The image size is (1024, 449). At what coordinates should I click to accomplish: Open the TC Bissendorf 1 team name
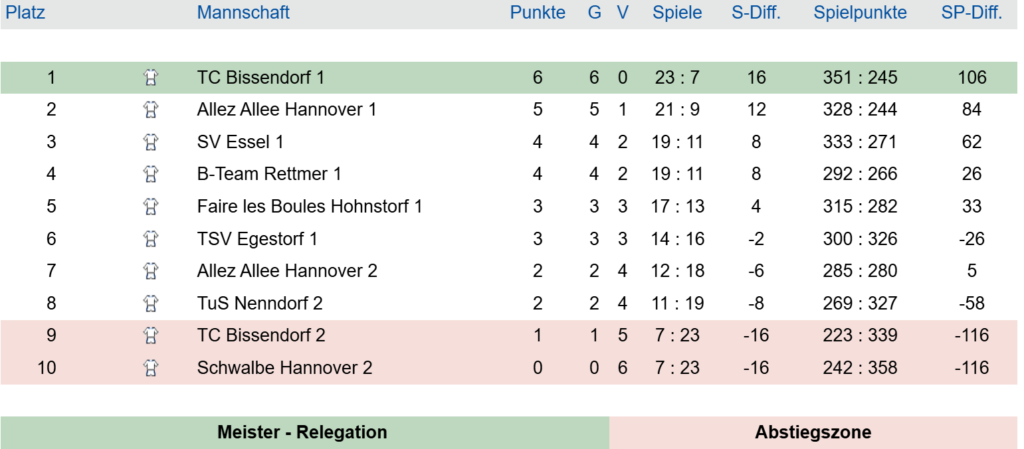tap(261, 77)
